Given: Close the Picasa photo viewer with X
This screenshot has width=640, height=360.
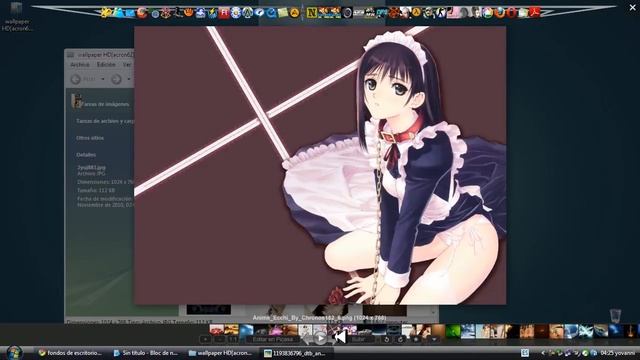Looking at the screenshot, I should (632, 7).
